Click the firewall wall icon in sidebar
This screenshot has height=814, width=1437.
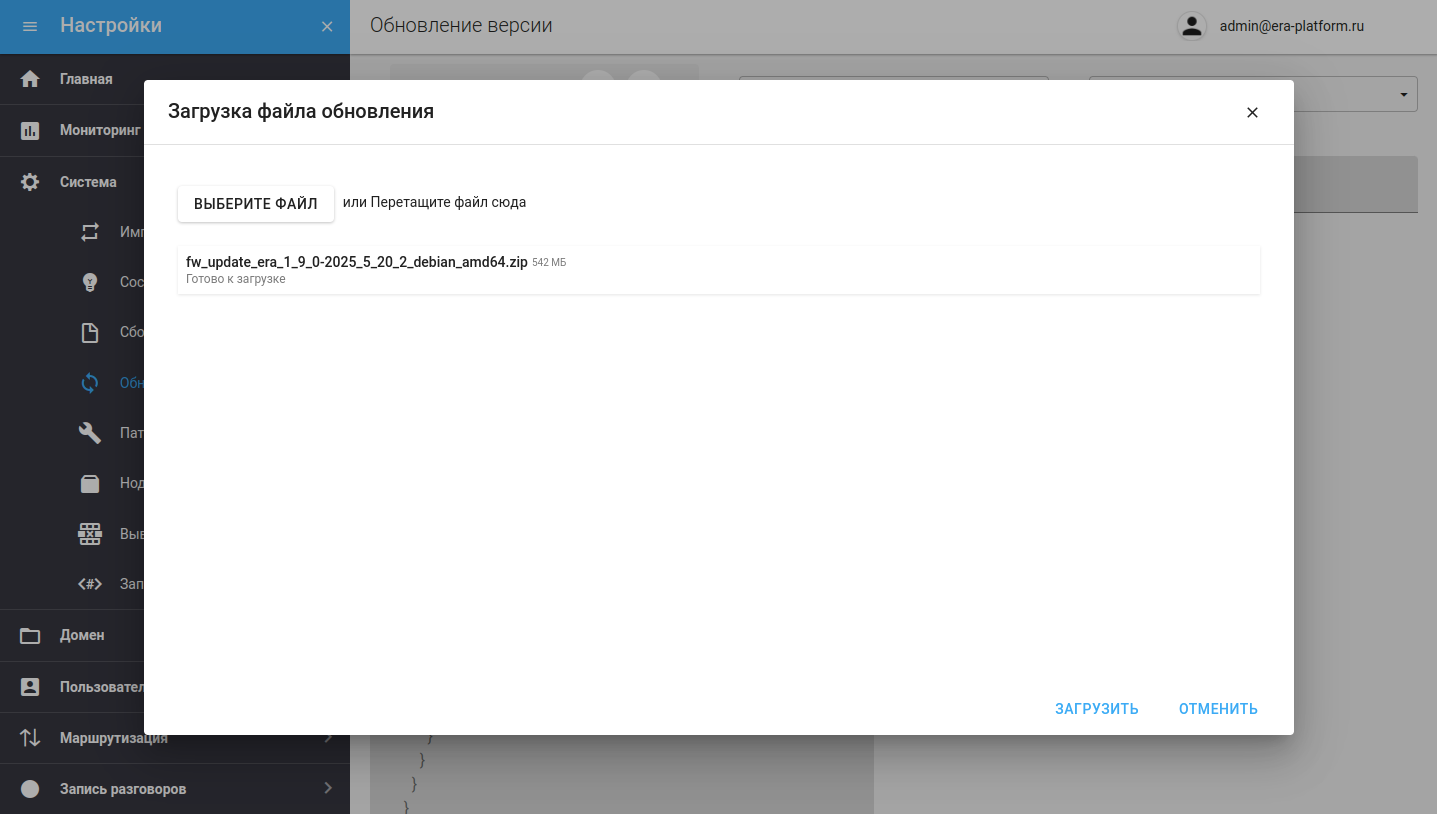(x=90, y=534)
